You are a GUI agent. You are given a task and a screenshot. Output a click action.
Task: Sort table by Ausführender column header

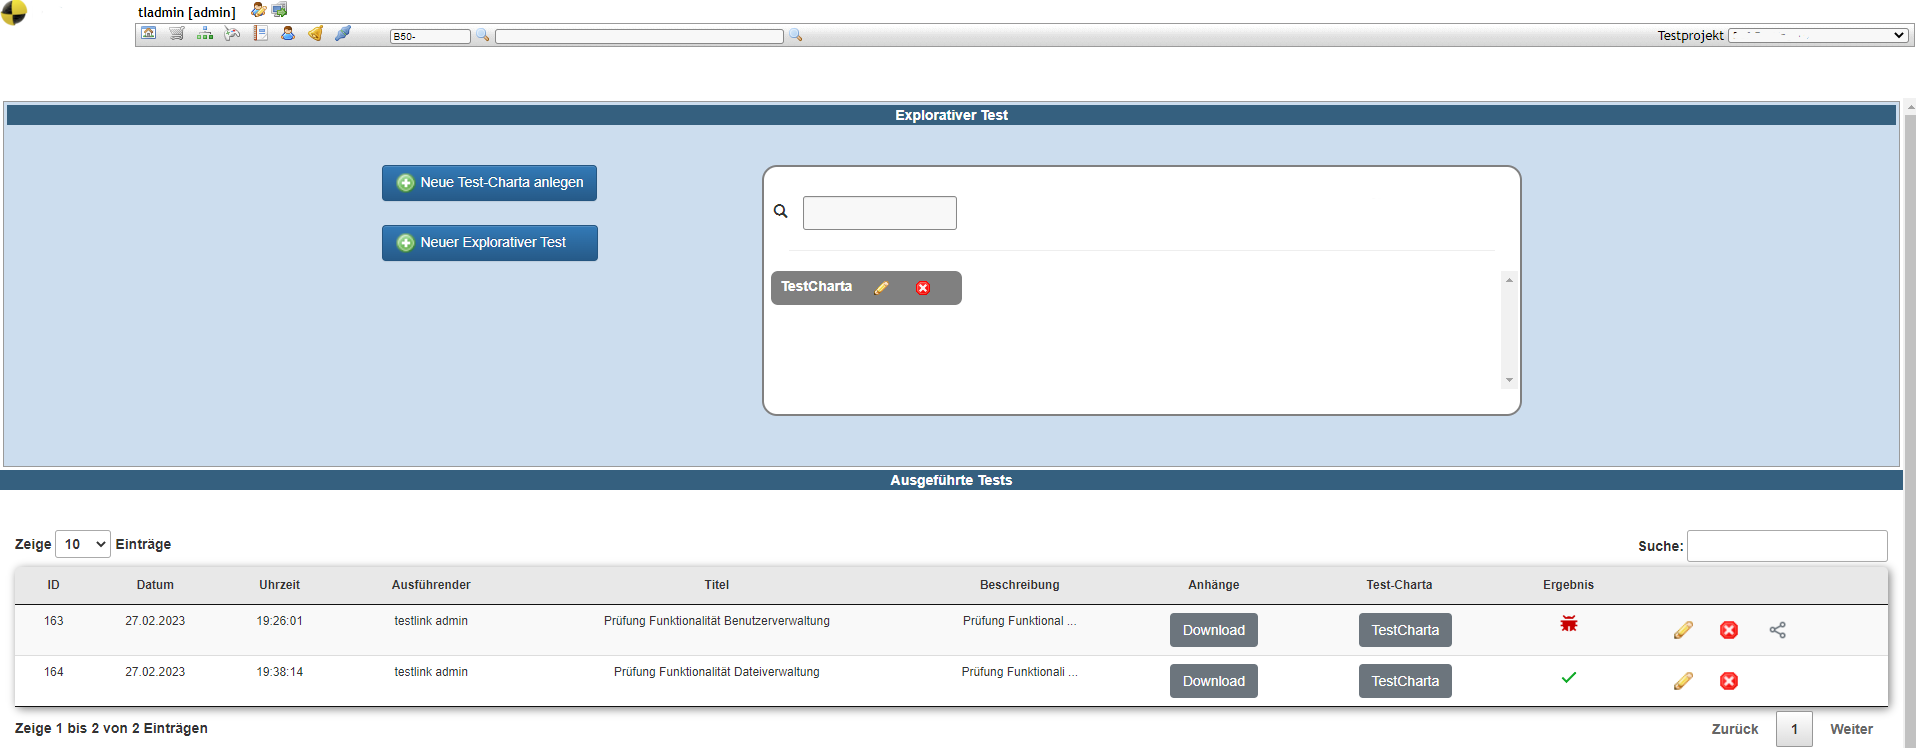pyautogui.click(x=431, y=585)
